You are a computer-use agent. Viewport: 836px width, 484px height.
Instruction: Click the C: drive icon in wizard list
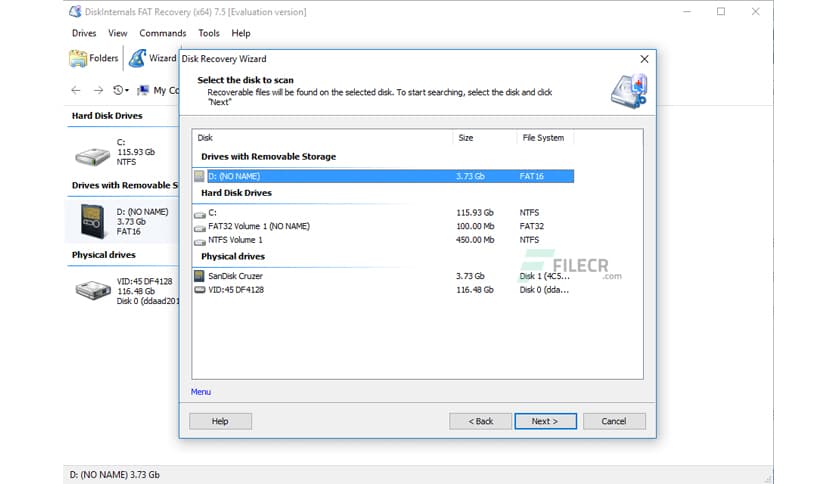click(x=200, y=214)
